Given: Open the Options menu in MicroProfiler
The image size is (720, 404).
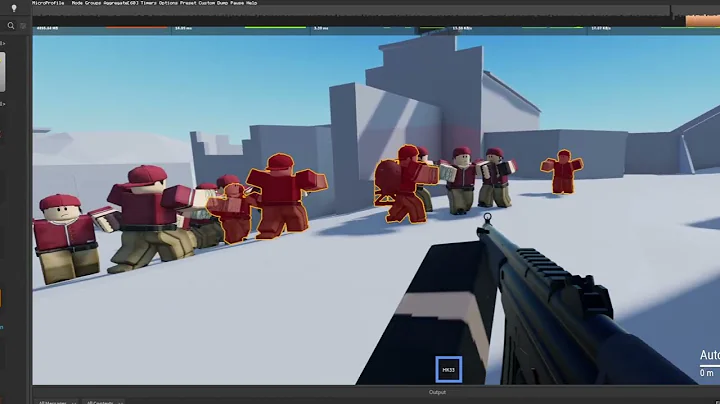Looking at the screenshot, I should (x=168, y=3).
